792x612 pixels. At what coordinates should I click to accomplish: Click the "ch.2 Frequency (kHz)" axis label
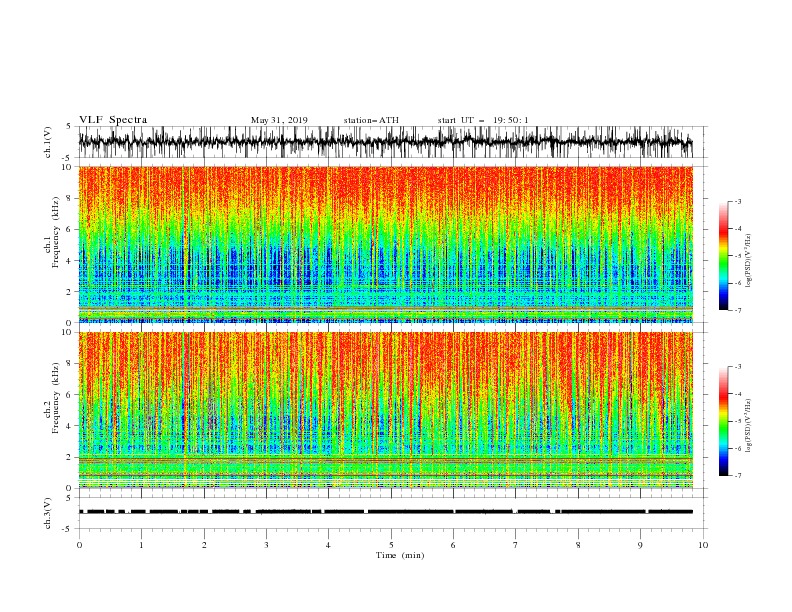(54, 397)
